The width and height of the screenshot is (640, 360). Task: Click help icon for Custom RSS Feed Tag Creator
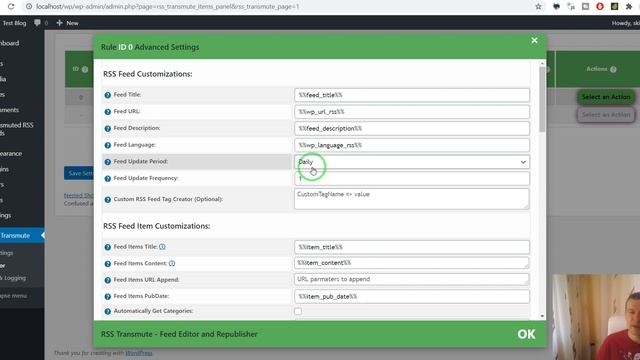click(108, 200)
